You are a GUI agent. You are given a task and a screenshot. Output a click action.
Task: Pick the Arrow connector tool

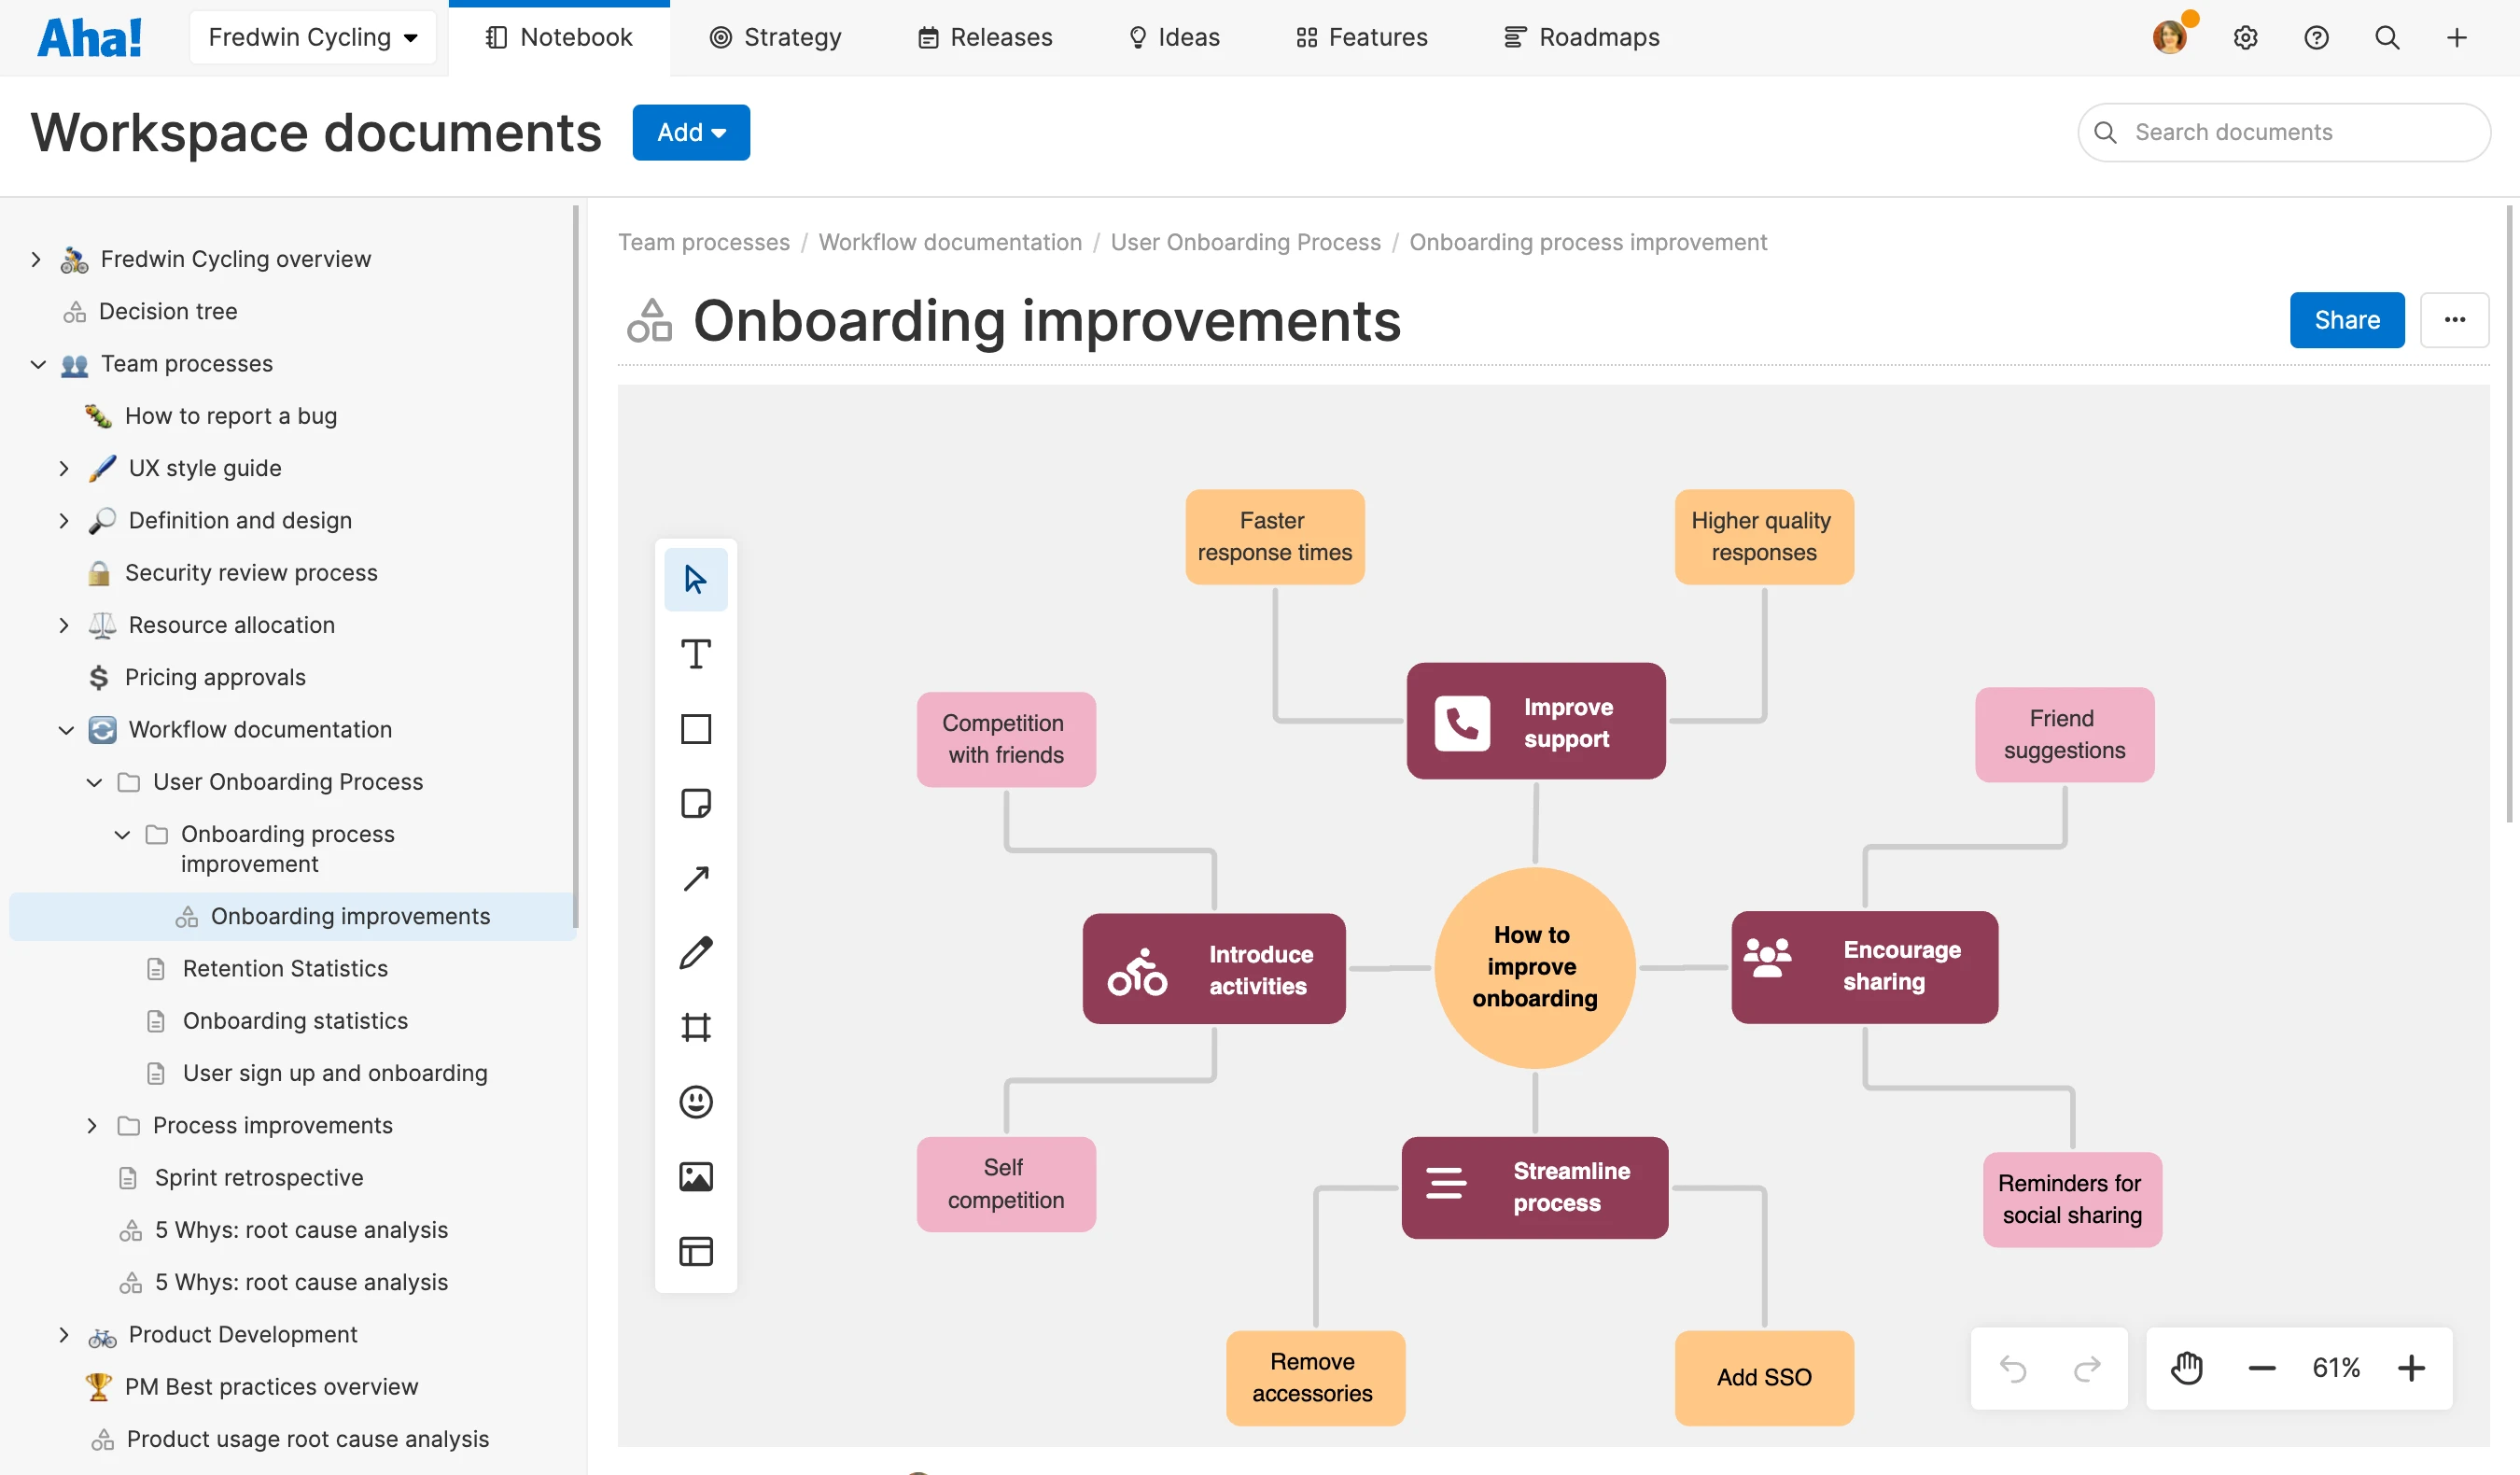pyautogui.click(x=695, y=878)
